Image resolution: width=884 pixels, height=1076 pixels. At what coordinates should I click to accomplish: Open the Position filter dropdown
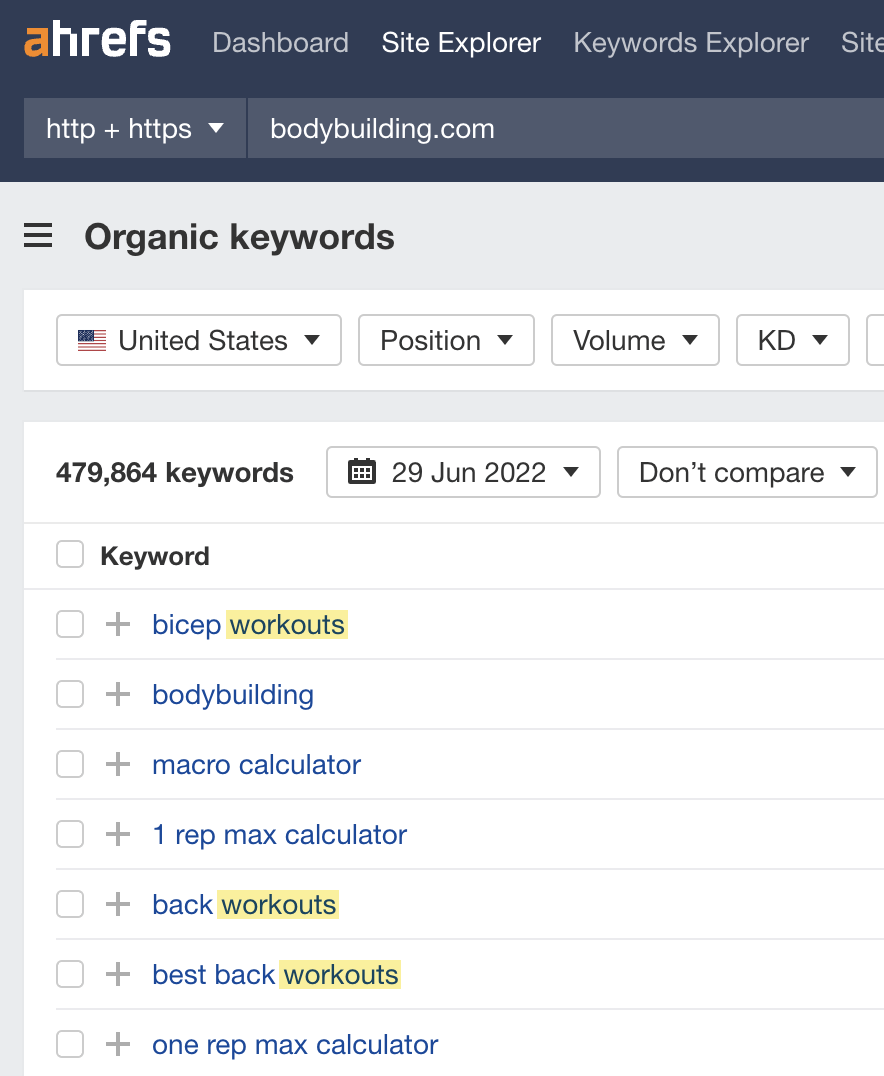(x=446, y=340)
